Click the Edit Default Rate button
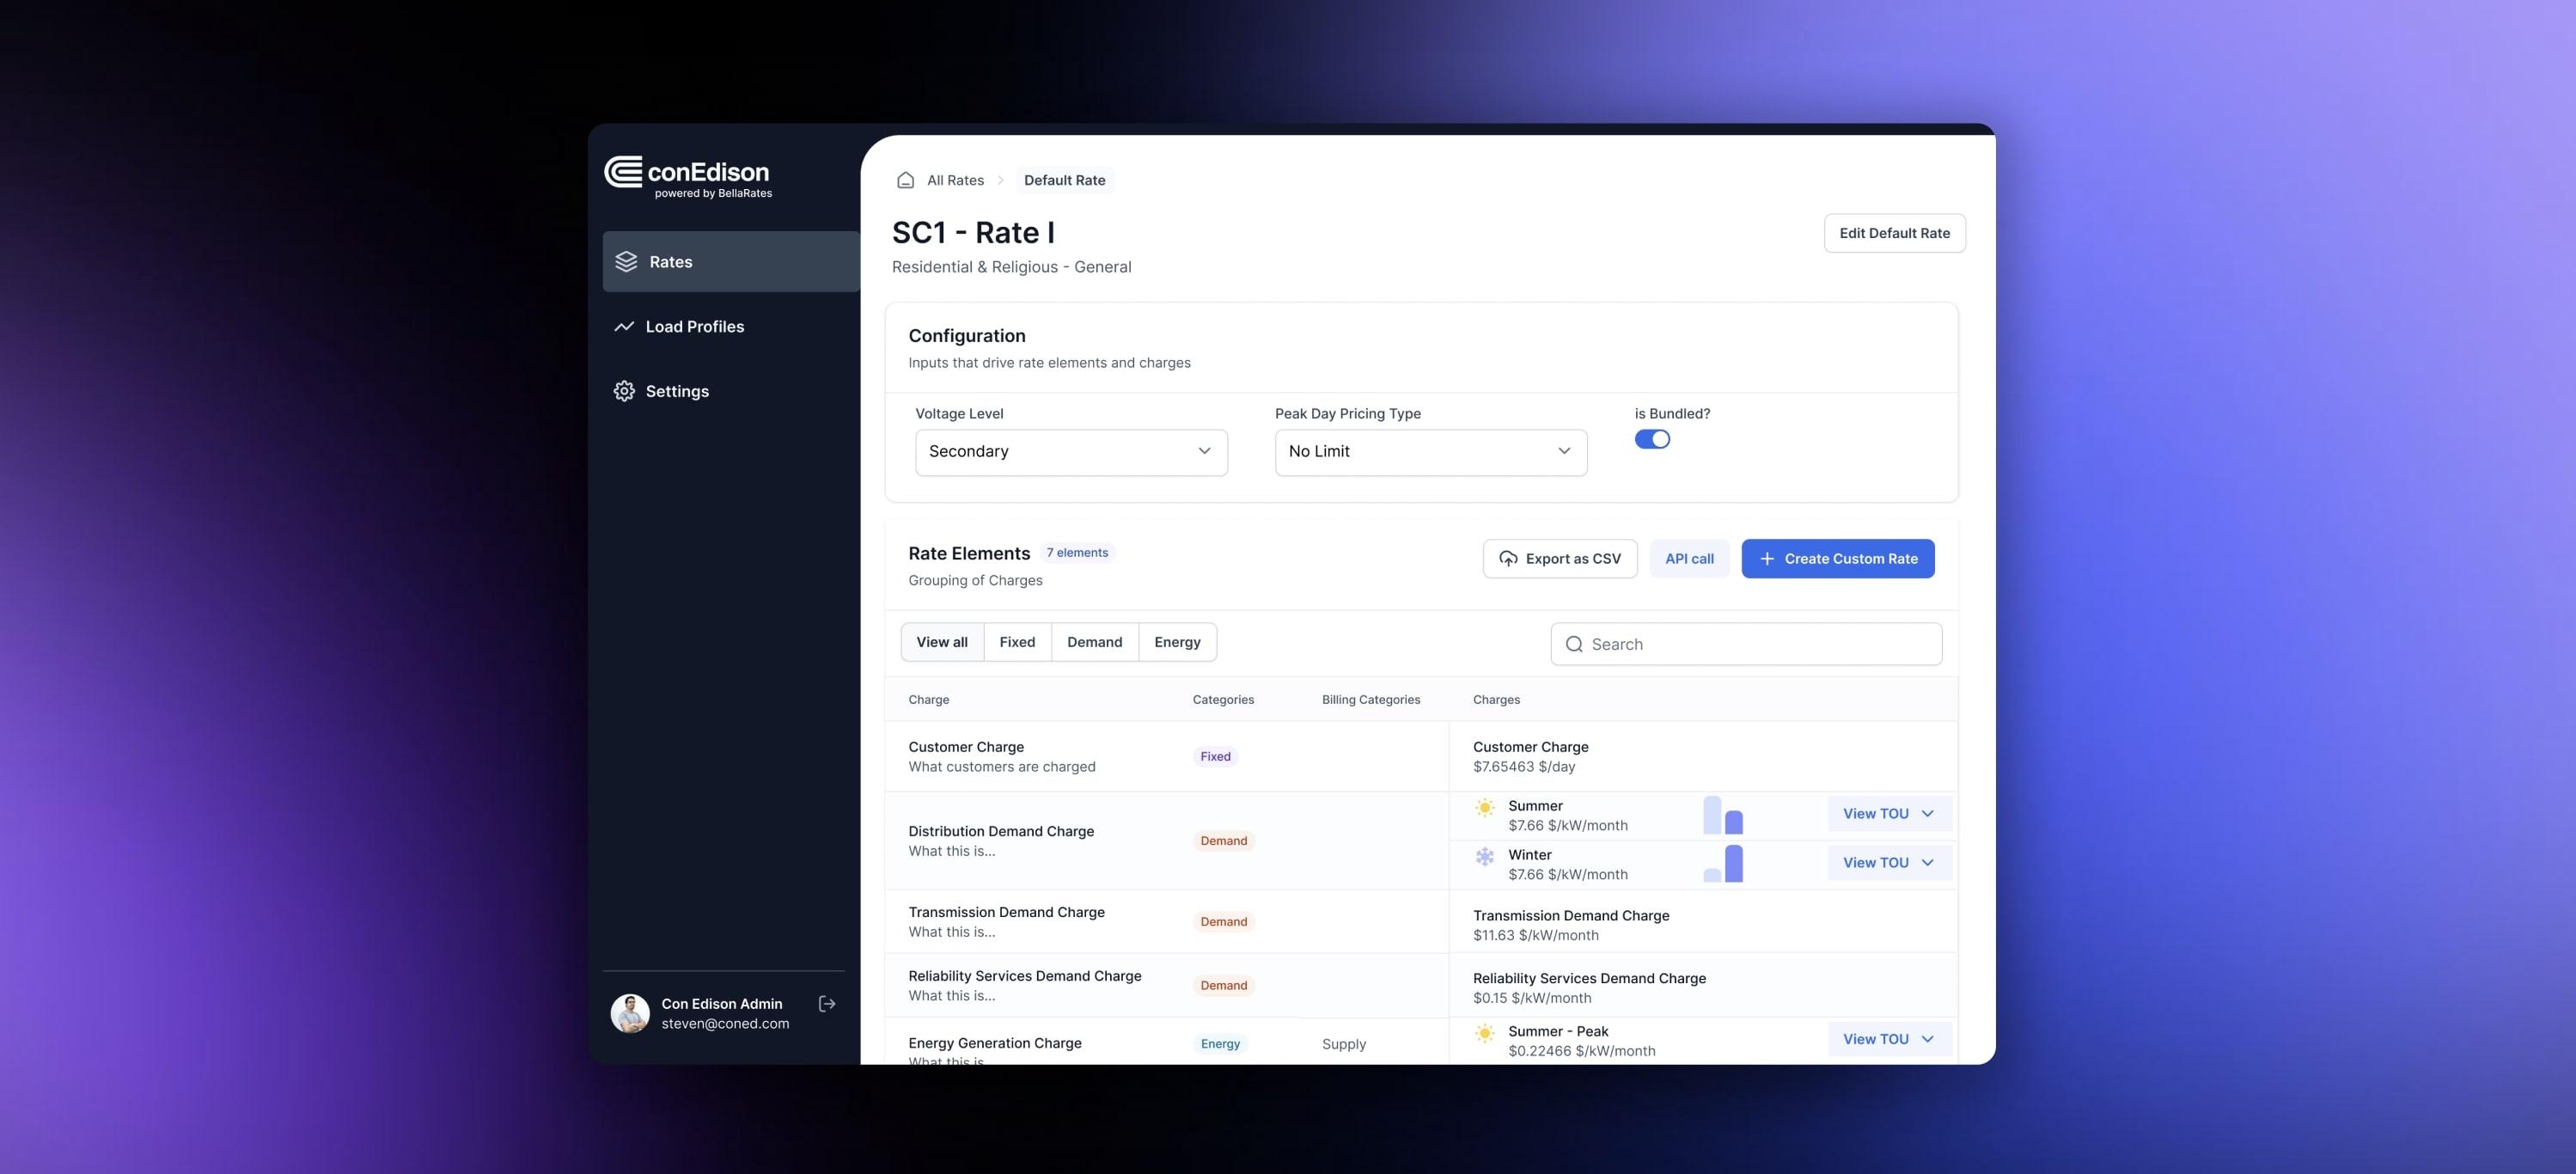The height and width of the screenshot is (1174, 2576). click(x=1894, y=233)
